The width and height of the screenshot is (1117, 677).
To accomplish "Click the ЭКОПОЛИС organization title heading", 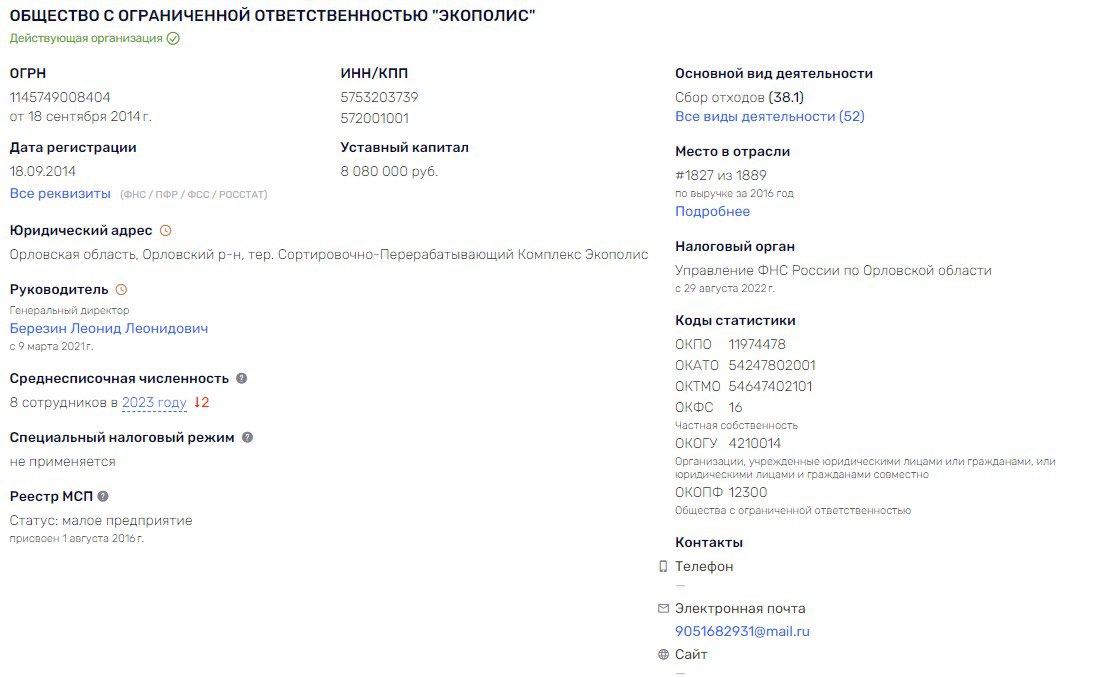I will click(272, 15).
